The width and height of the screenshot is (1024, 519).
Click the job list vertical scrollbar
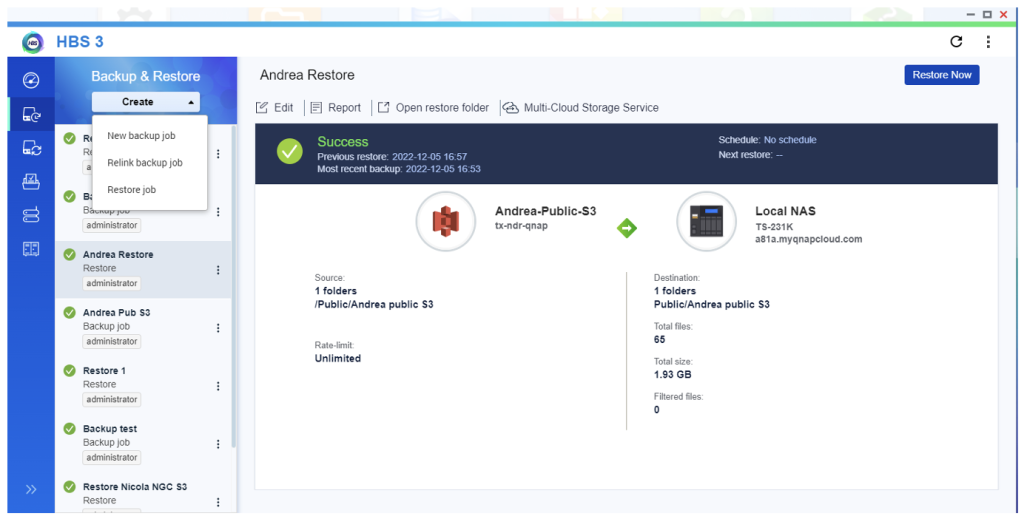point(233,287)
